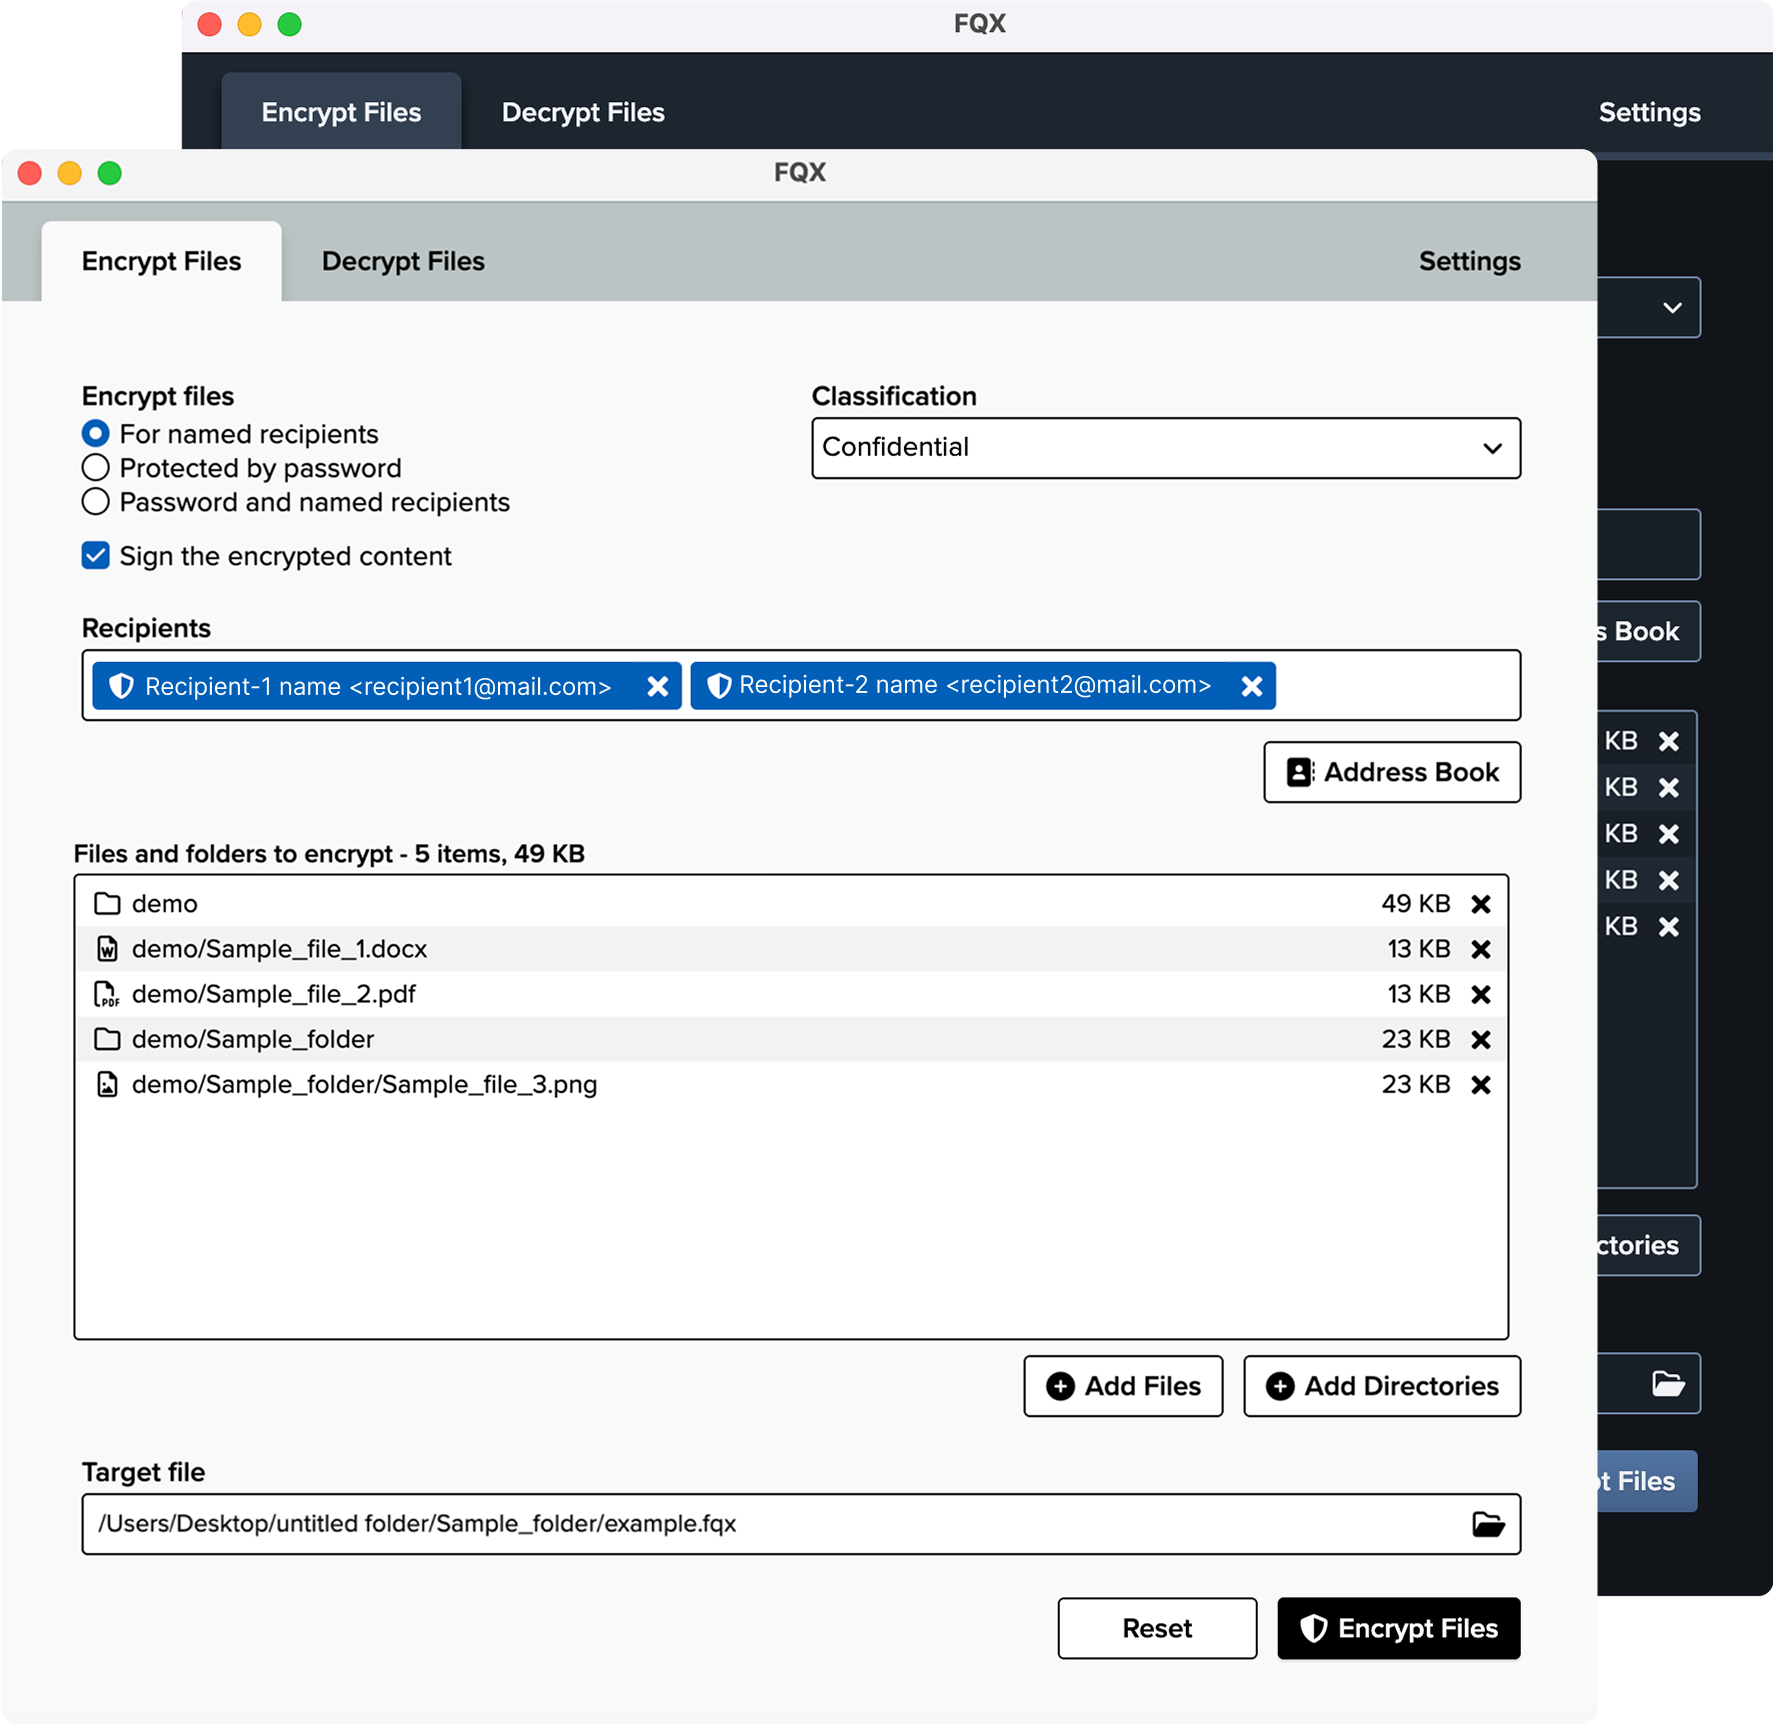The width and height of the screenshot is (1773, 1724).
Task: Click the Word document icon for Sample_file_1.docx
Action: (x=108, y=948)
